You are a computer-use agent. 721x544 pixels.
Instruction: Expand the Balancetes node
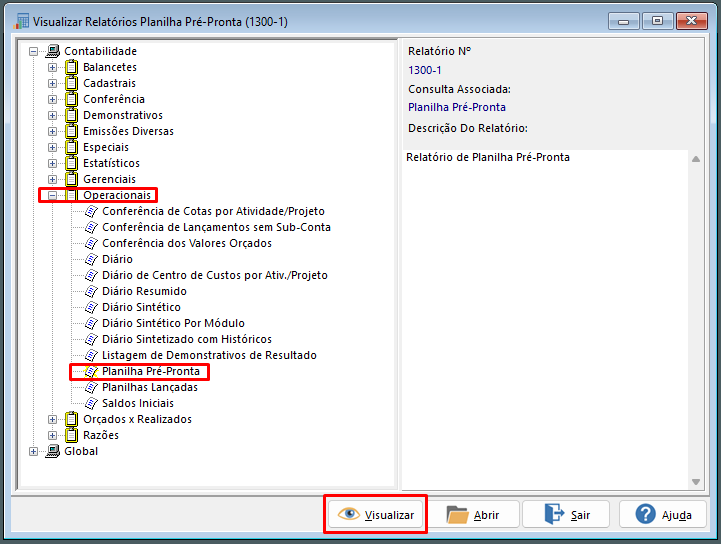52,68
